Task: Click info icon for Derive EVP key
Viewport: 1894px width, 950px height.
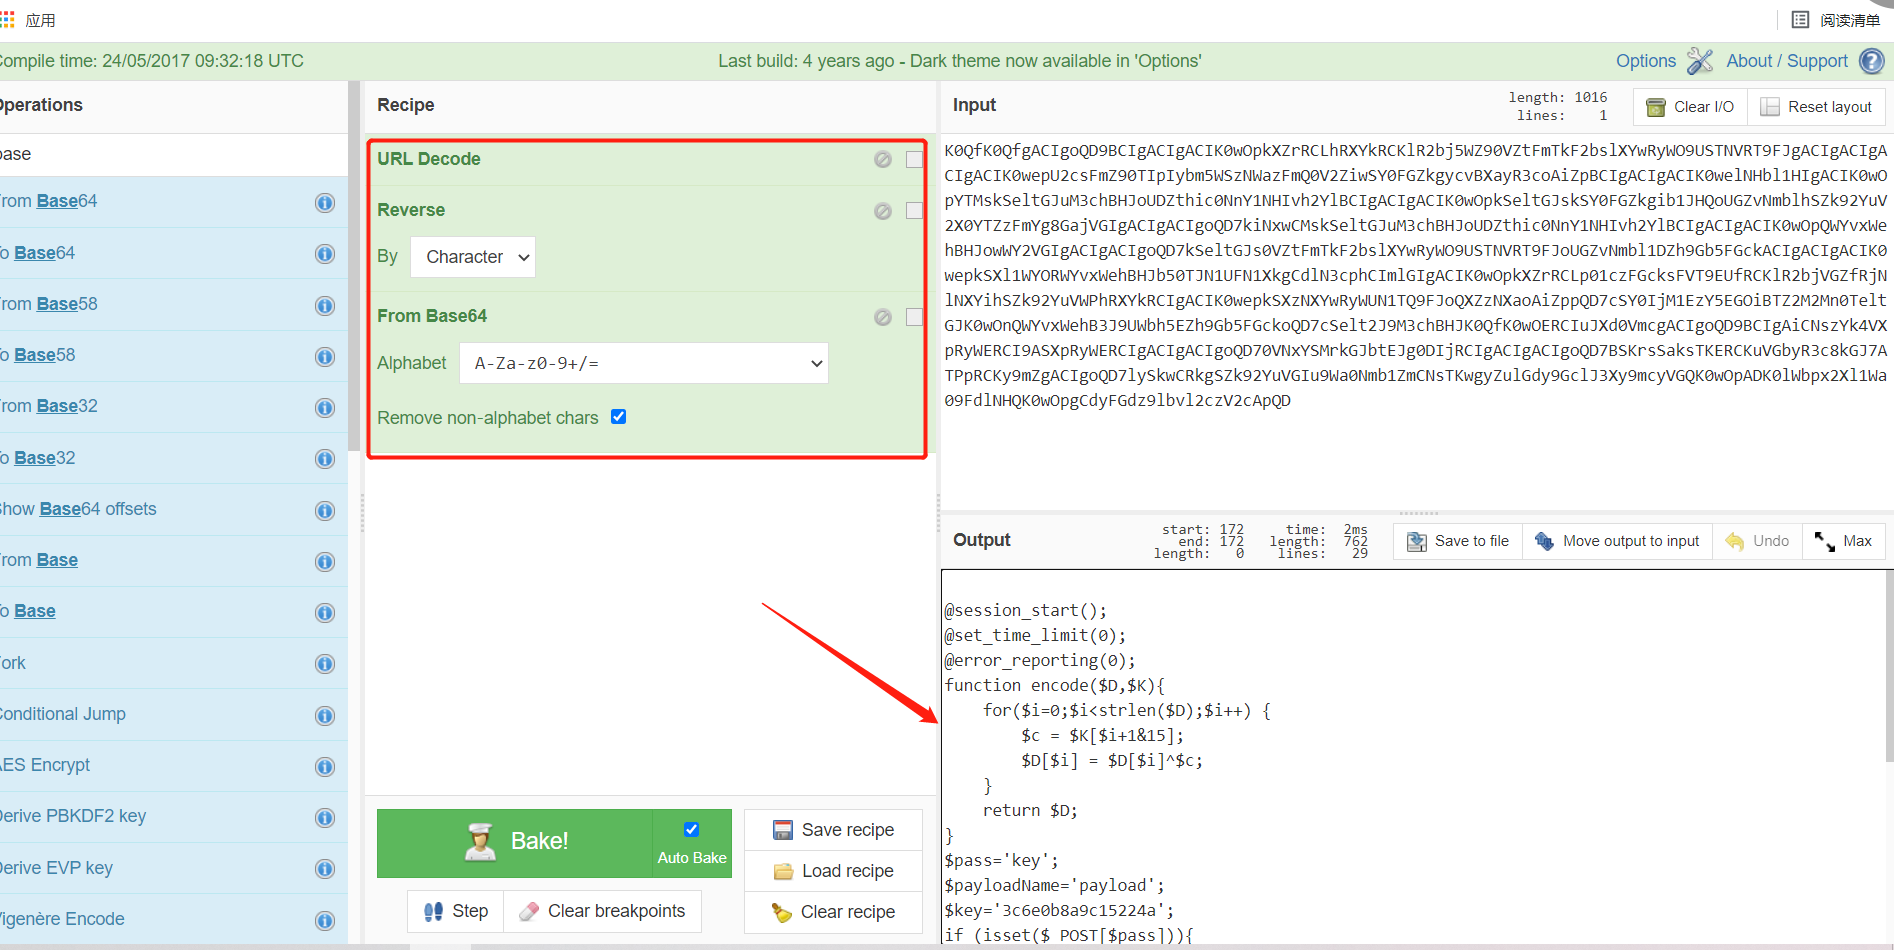Action: coord(325,869)
